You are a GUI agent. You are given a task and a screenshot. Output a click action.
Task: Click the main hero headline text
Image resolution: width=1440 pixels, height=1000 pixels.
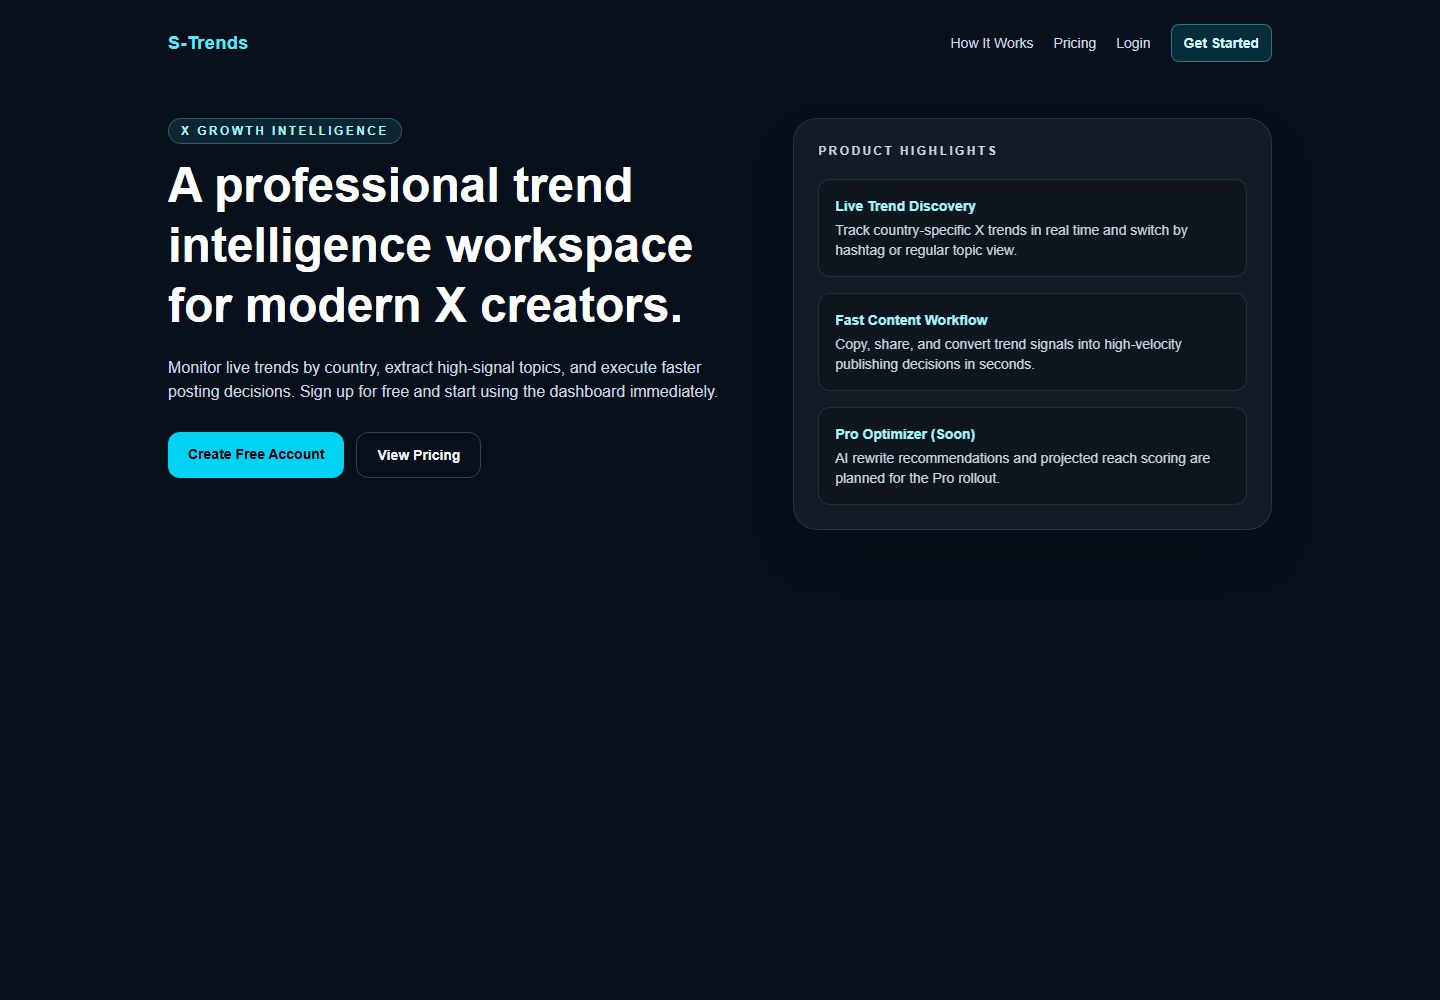point(431,245)
